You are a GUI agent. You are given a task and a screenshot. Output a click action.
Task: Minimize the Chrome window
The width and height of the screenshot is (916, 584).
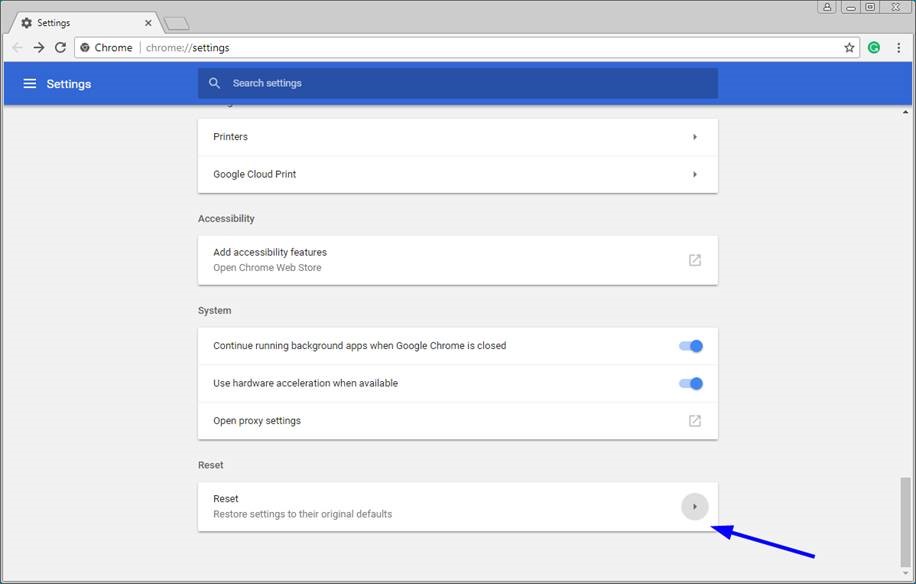[x=851, y=7]
